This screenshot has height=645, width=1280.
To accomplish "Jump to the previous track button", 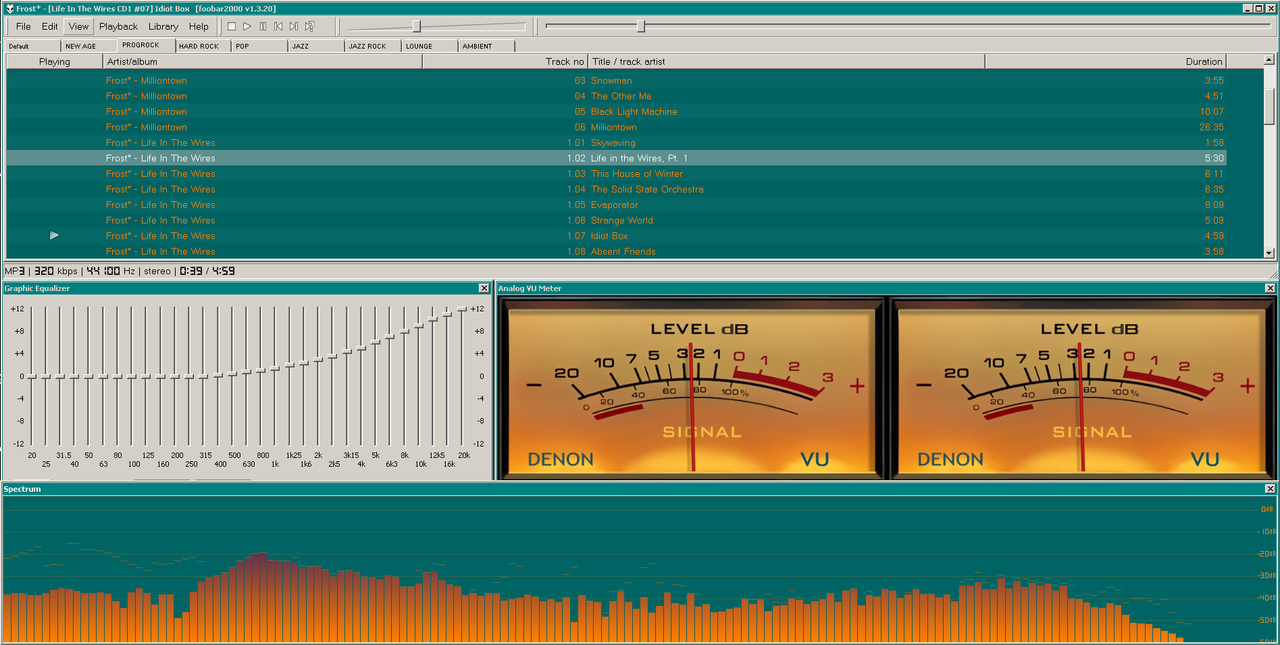I will point(278,26).
